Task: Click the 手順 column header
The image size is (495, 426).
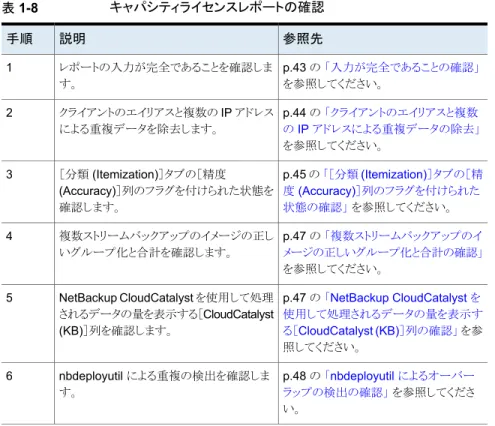Action: (20, 39)
